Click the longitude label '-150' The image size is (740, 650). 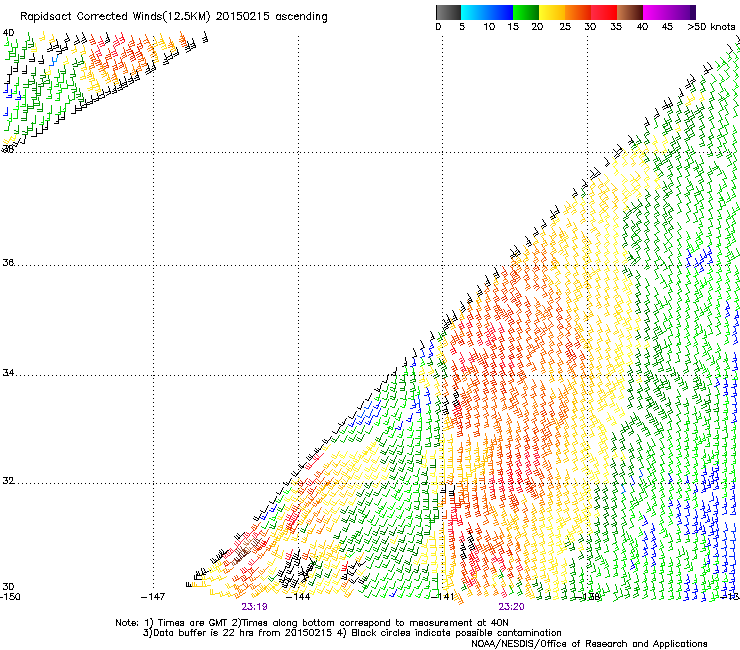[x=10, y=597]
